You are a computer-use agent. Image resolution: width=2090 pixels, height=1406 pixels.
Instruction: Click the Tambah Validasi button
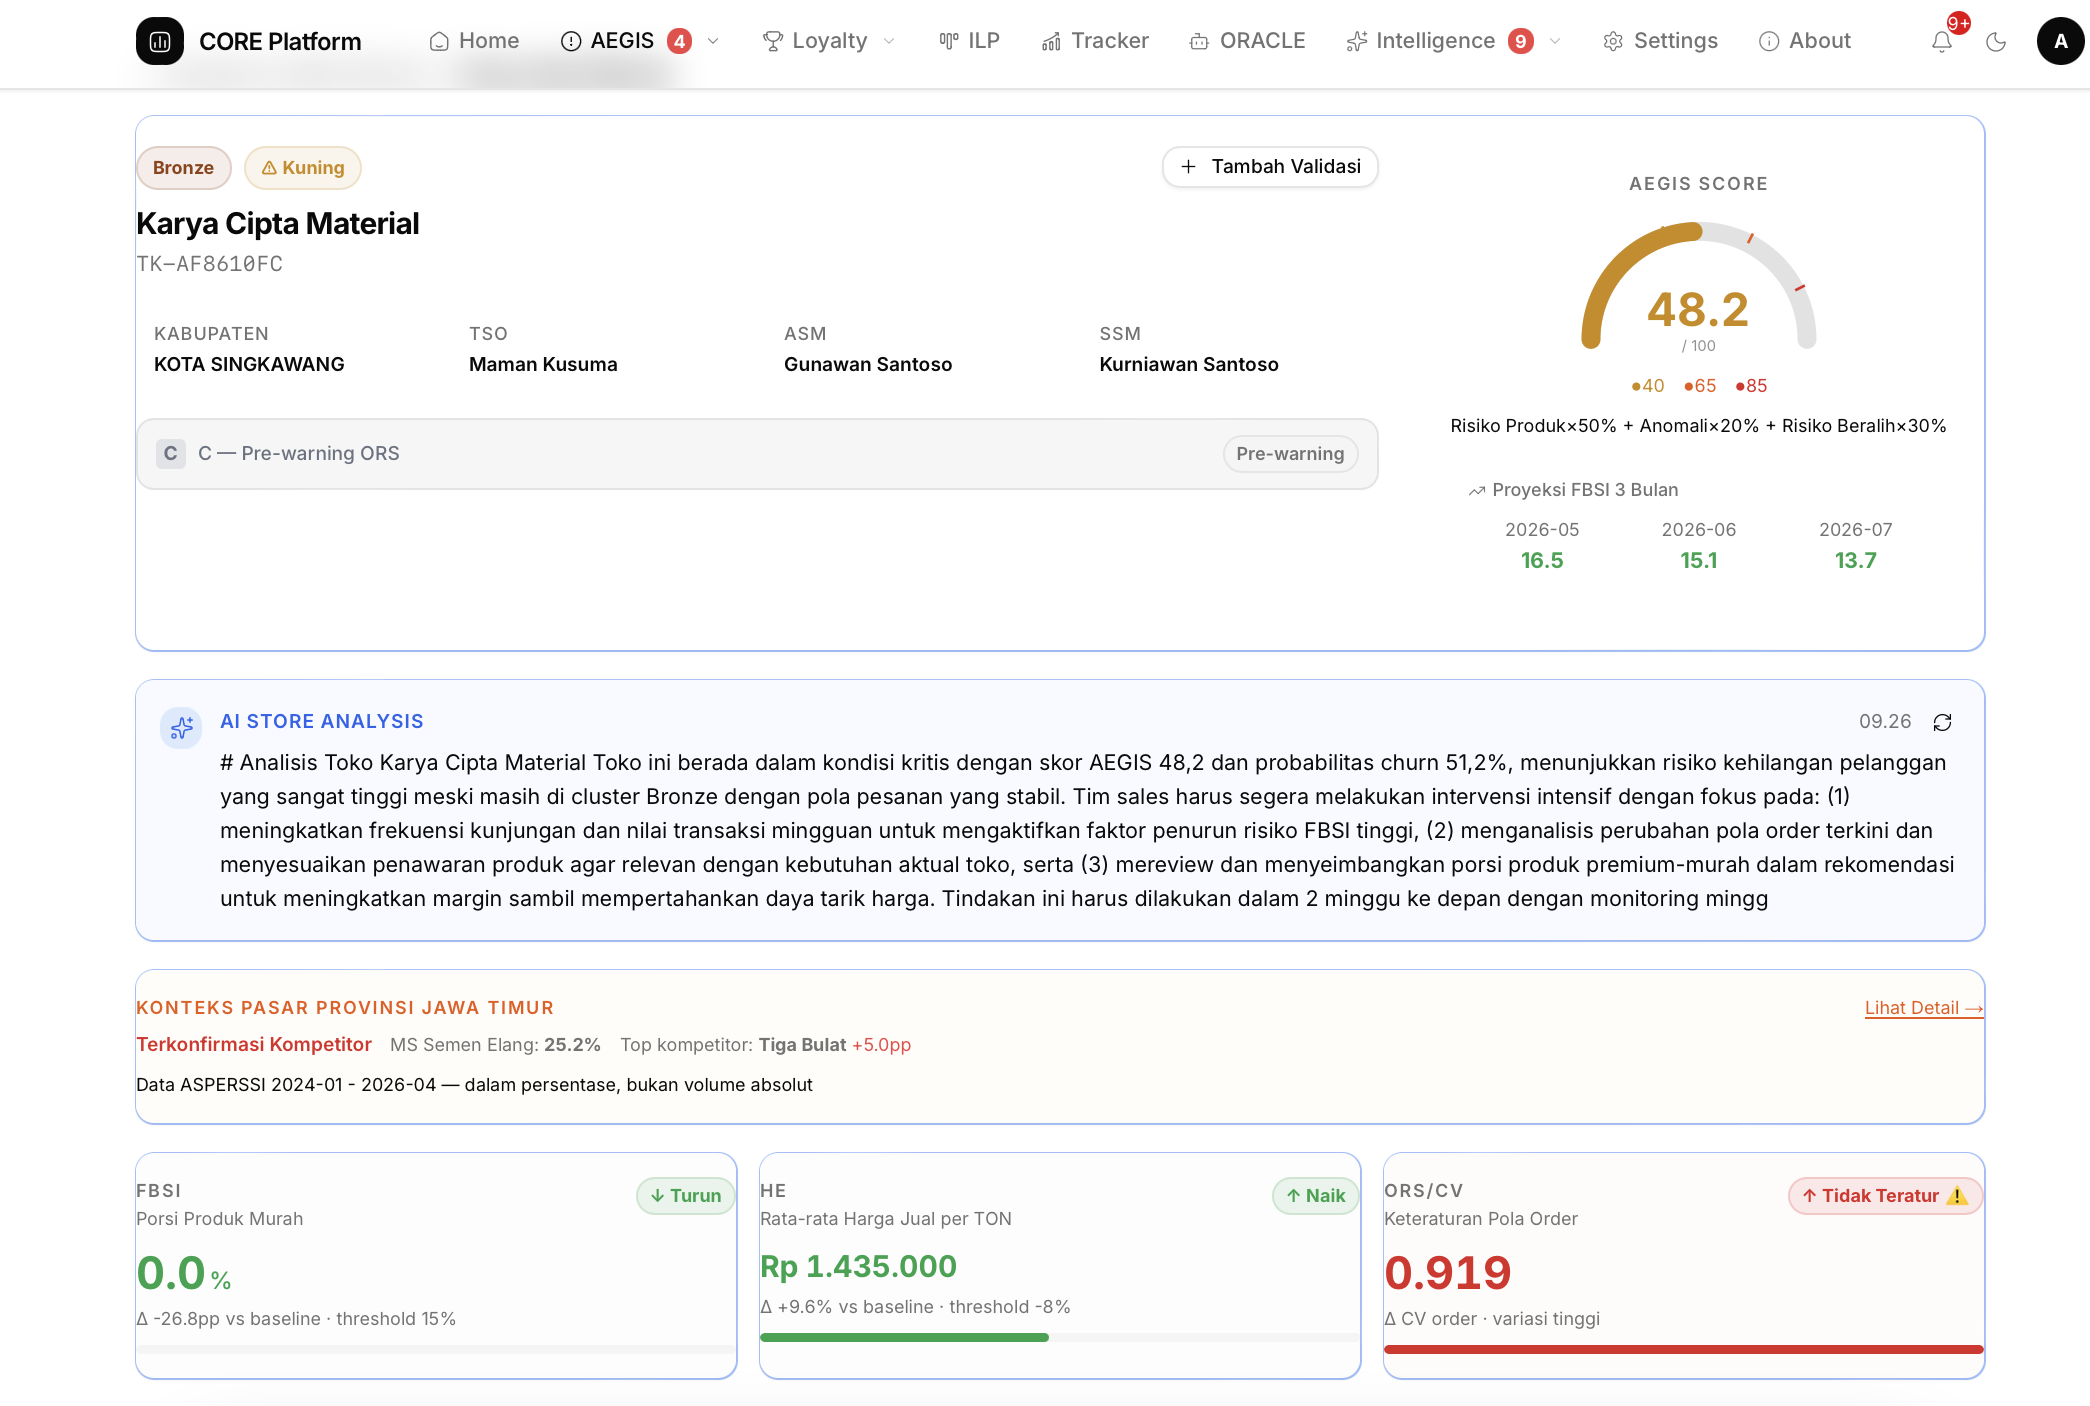1270,167
